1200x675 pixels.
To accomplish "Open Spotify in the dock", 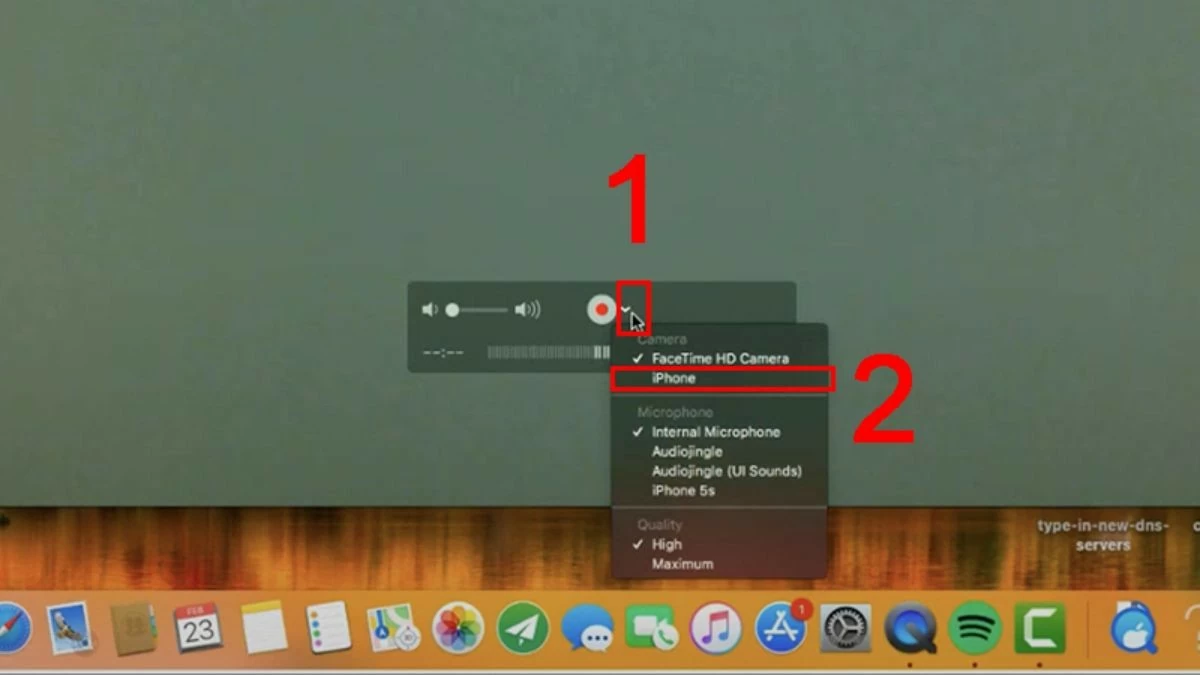I will tap(975, 628).
